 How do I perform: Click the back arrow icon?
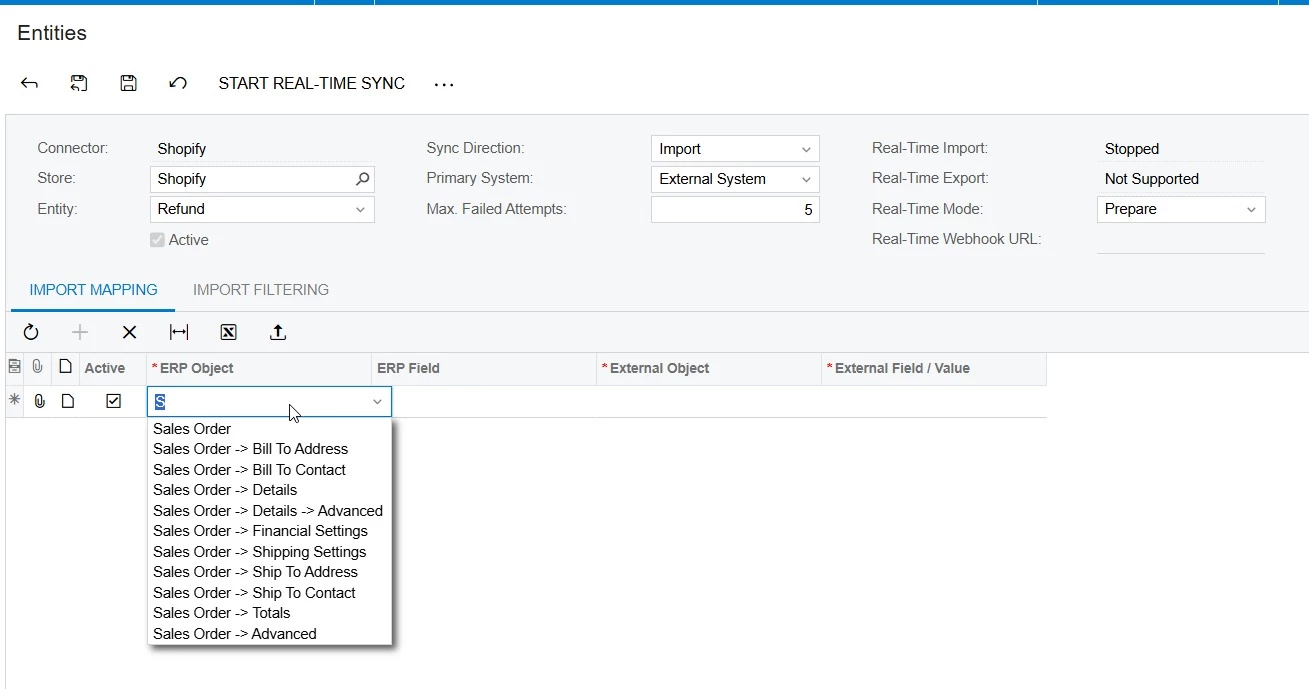(29, 84)
